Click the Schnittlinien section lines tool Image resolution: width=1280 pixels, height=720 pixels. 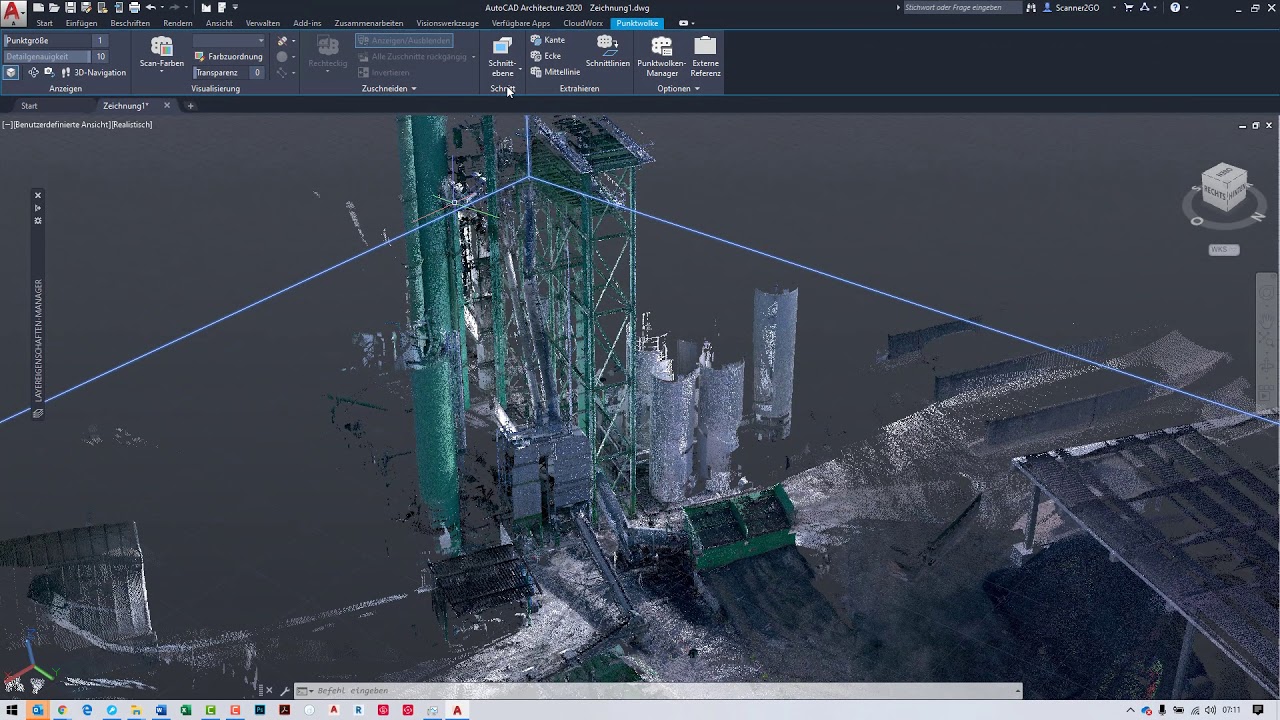(608, 52)
